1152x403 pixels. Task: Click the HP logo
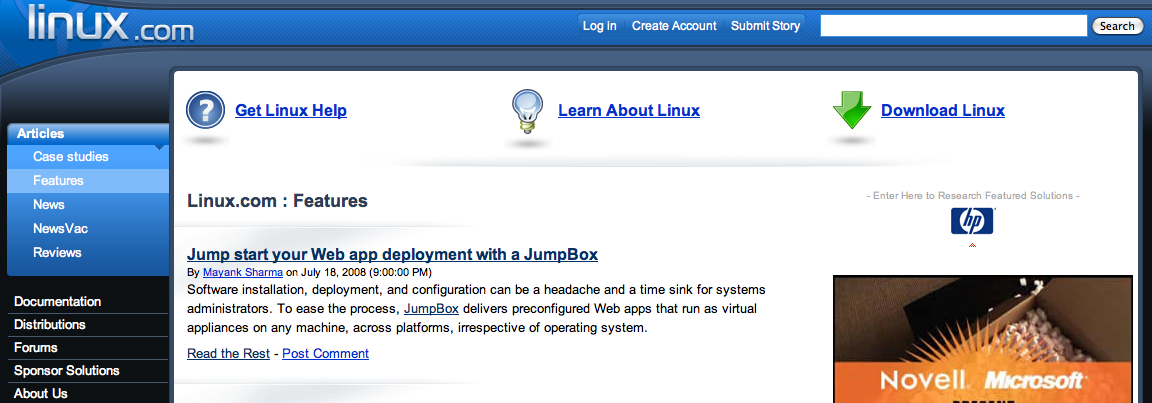coord(972,221)
